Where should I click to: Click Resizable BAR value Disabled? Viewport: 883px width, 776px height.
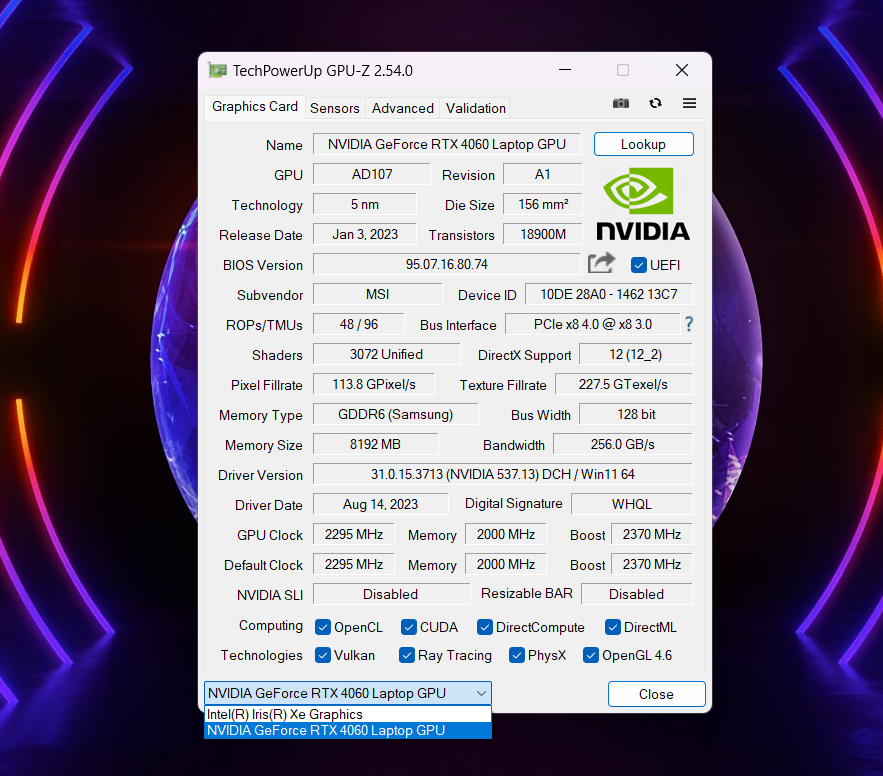[x=636, y=594]
